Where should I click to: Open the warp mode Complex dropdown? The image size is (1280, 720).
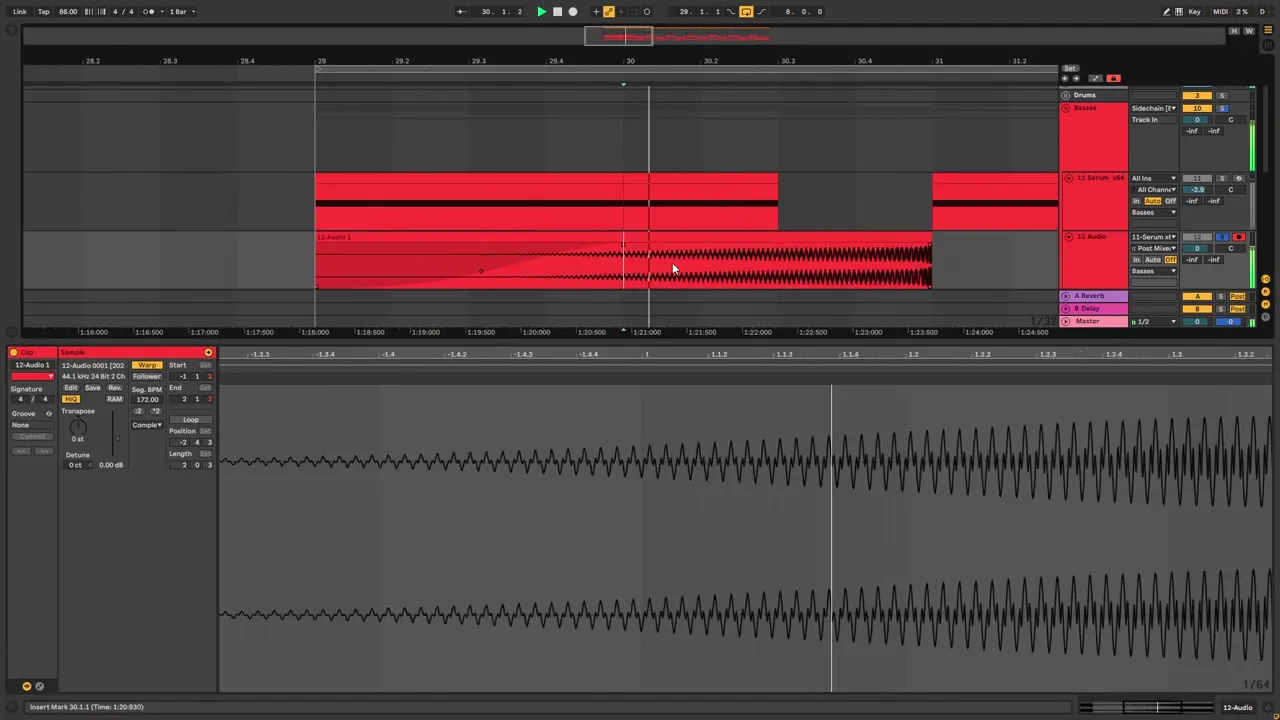tap(147, 425)
